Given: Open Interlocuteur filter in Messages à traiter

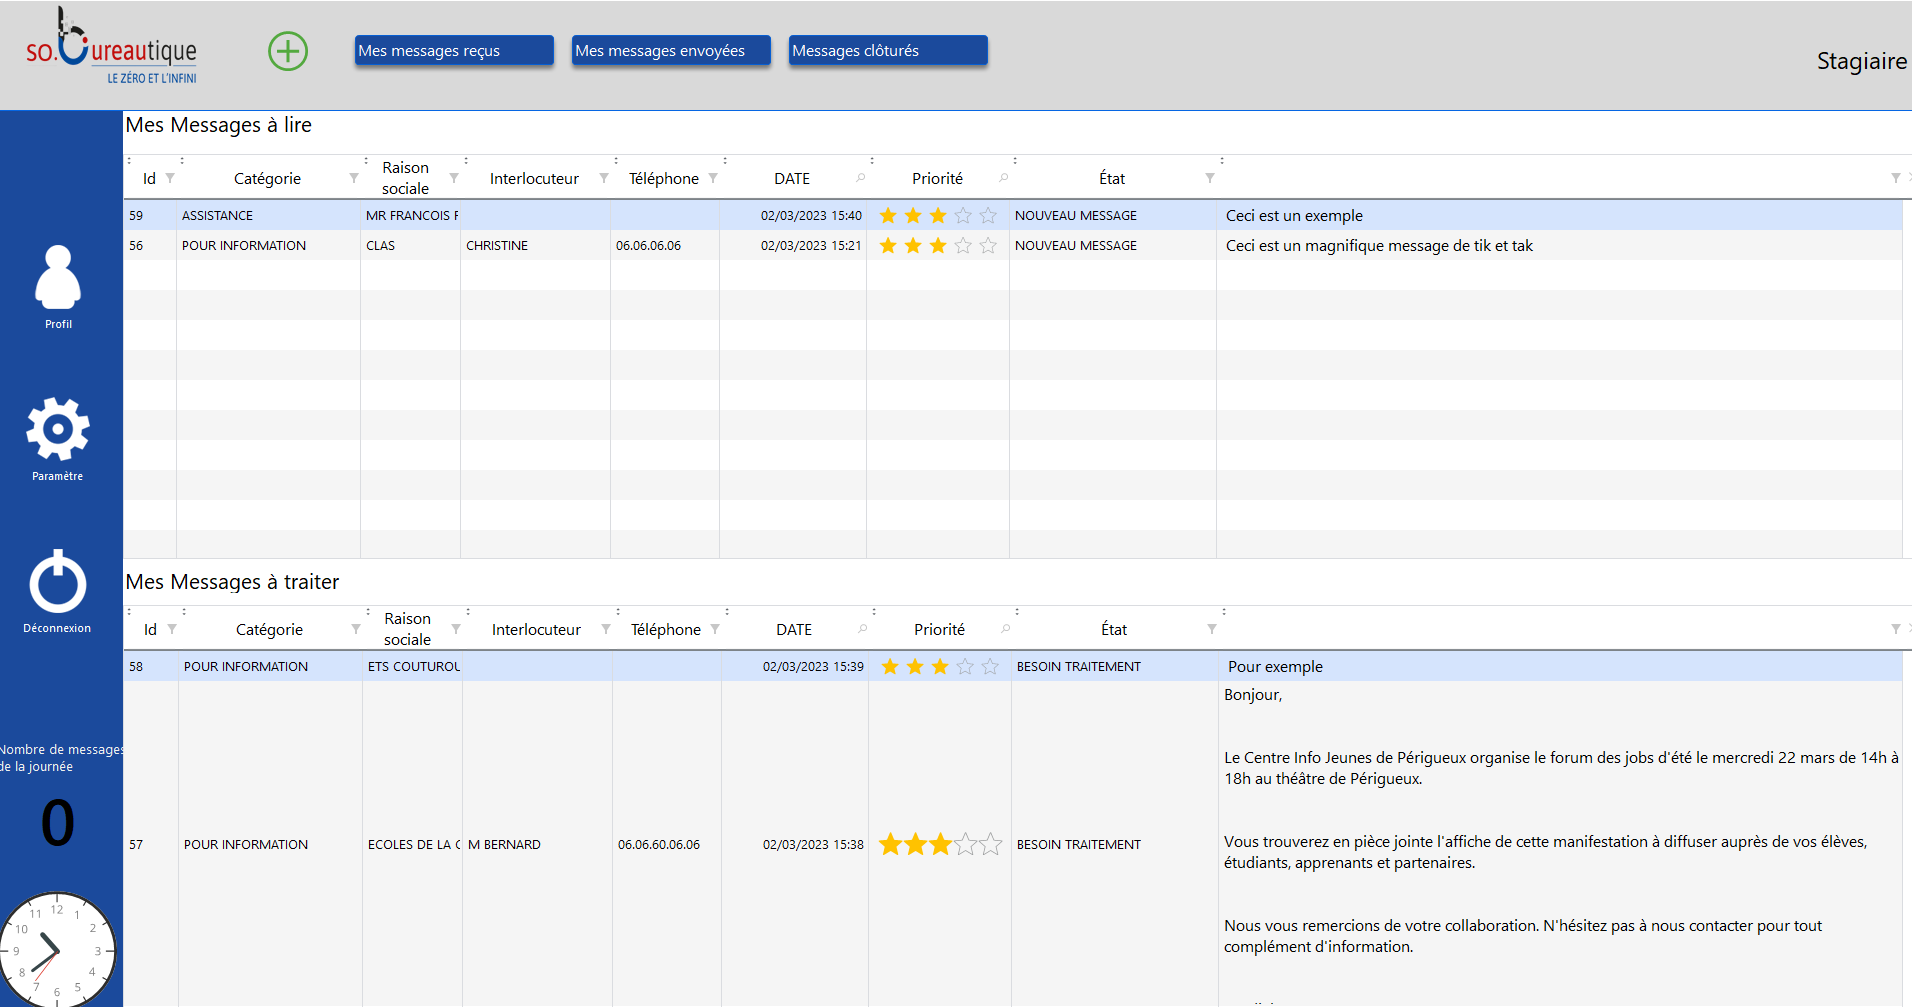Looking at the screenshot, I should tap(606, 629).
